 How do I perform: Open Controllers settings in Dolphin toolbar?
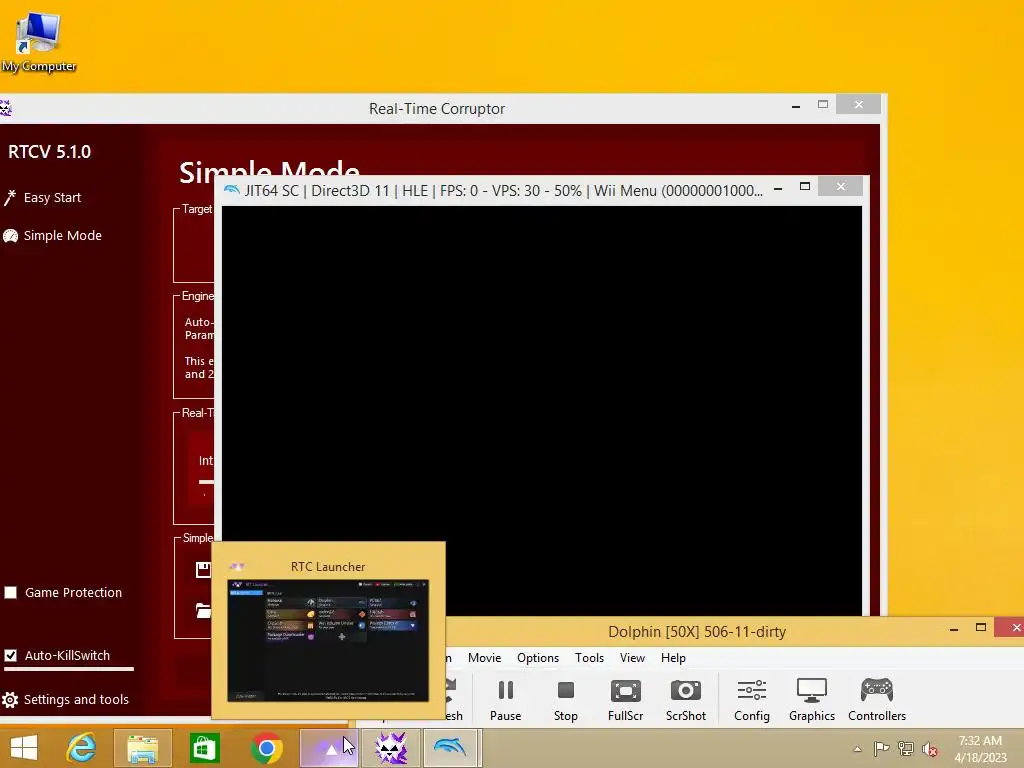click(x=877, y=699)
